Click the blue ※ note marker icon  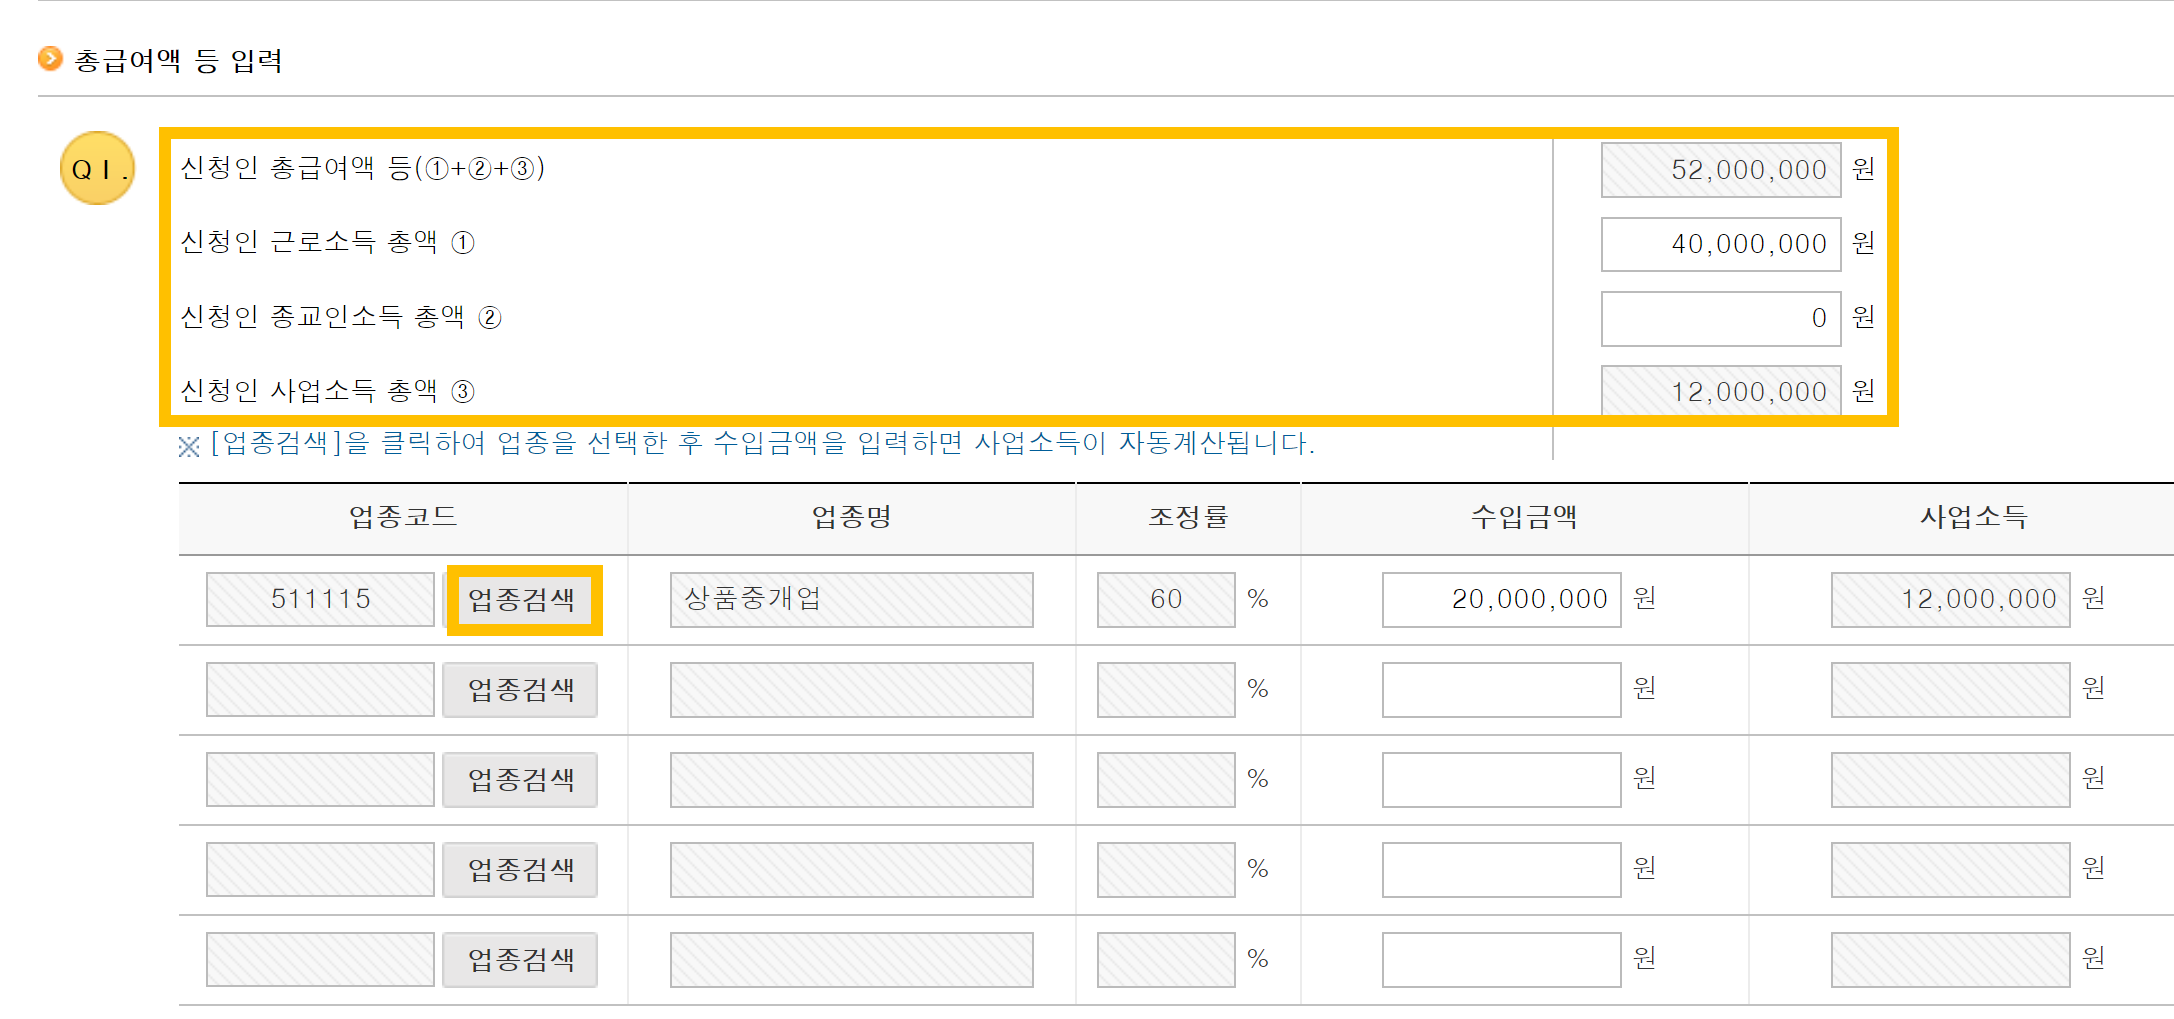pyautogui.click(x=188, y=445)
